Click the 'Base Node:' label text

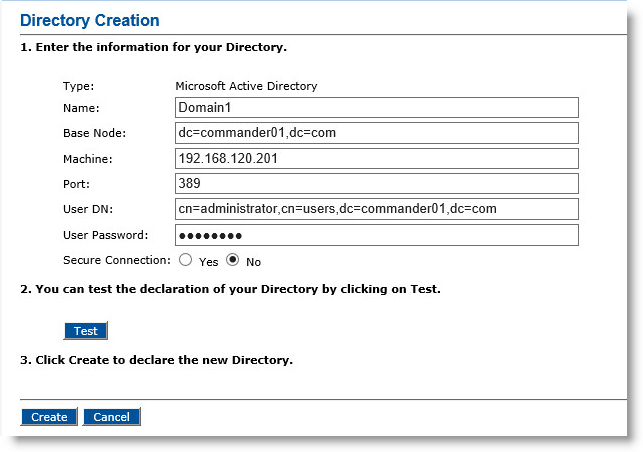click(x=94, y=133)
